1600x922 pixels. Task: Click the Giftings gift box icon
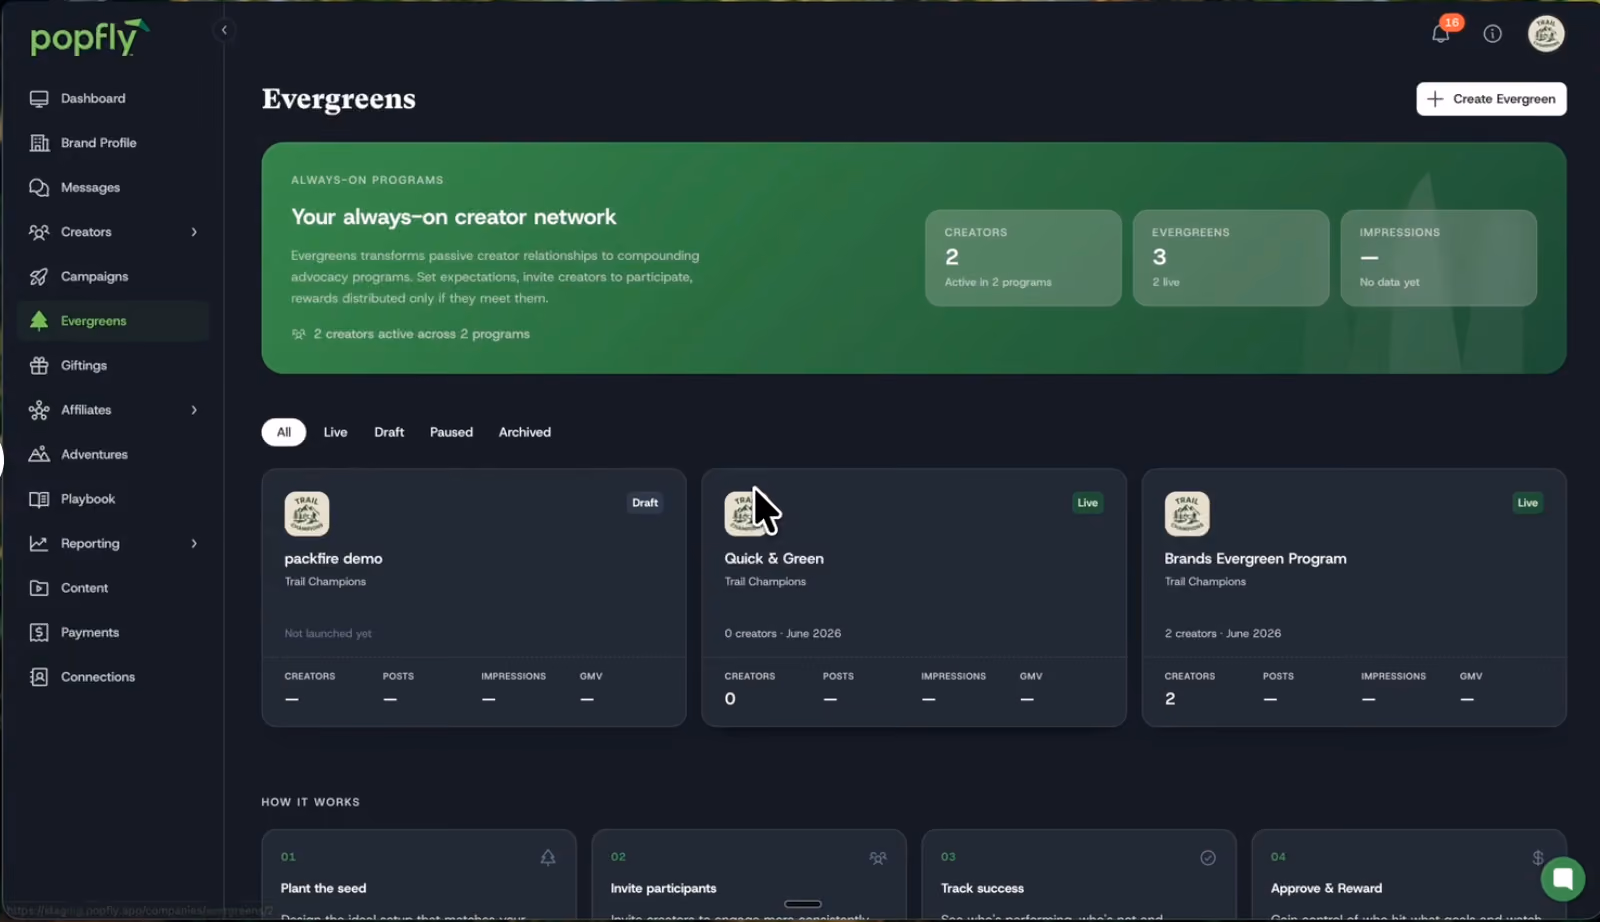click(x=39, y=365)
